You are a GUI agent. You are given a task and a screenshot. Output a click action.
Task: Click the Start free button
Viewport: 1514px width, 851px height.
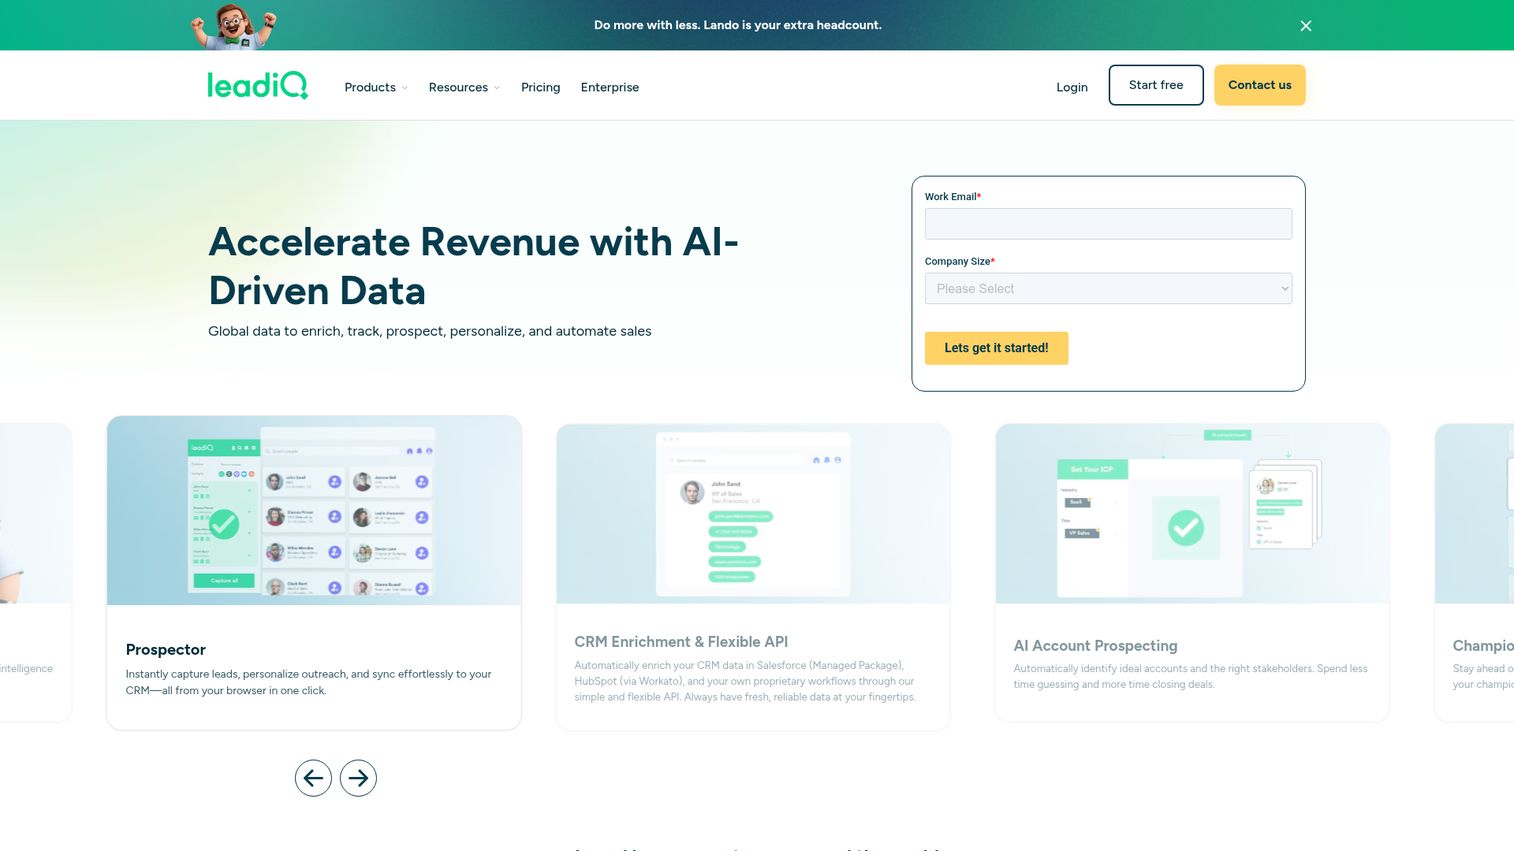[1156, 85]
